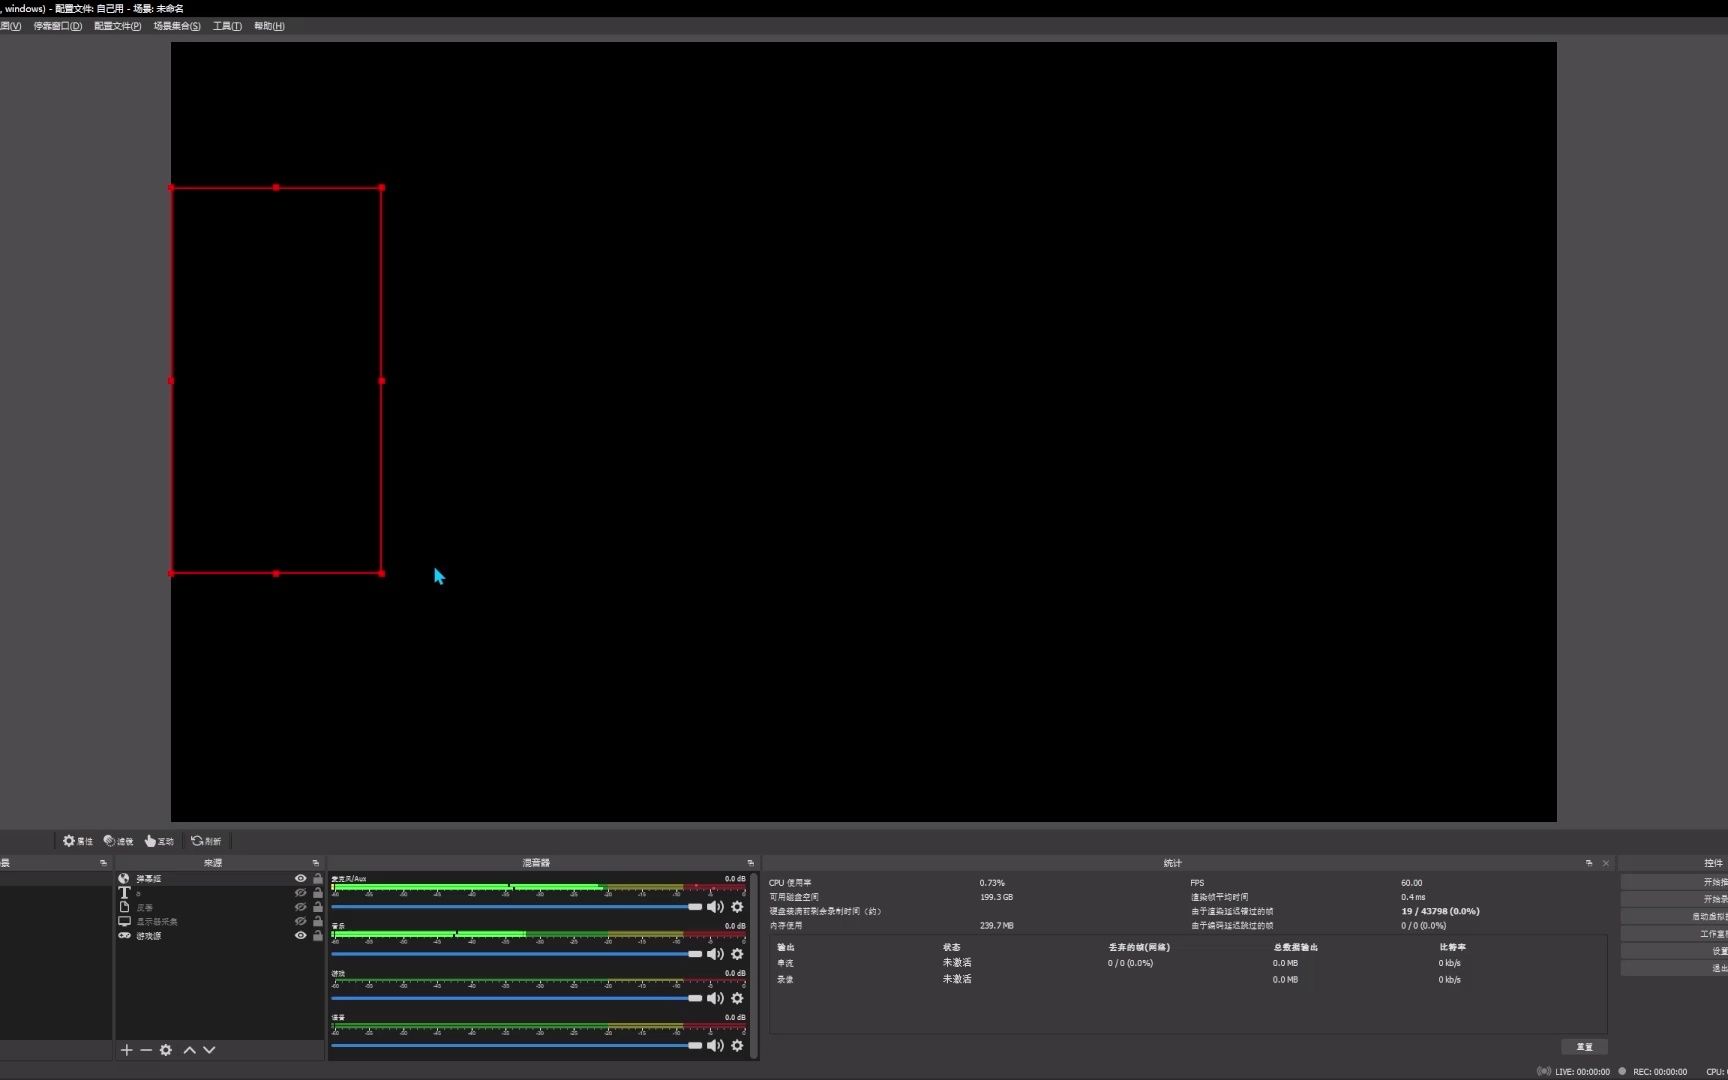Click the 工作室模式 studio mode button
This screenshot has width=1728, height=1080.
click(1675, 934)
